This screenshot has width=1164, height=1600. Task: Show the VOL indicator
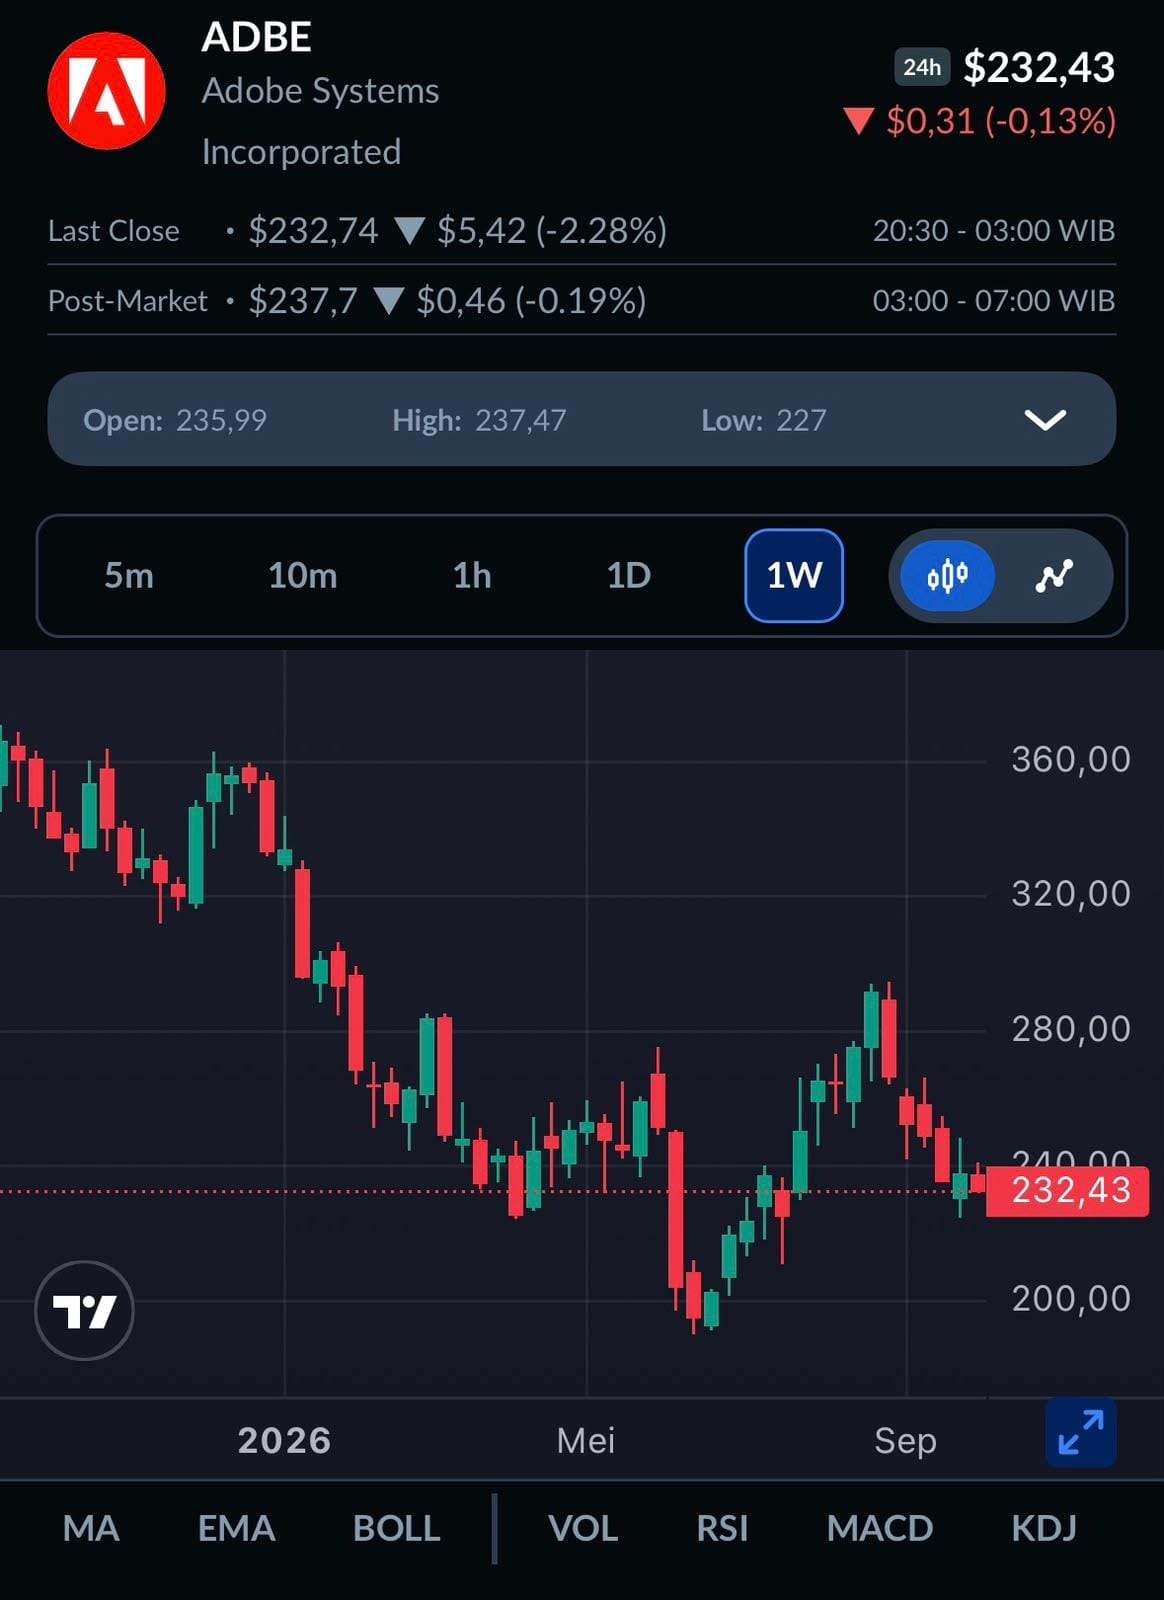583,1528
